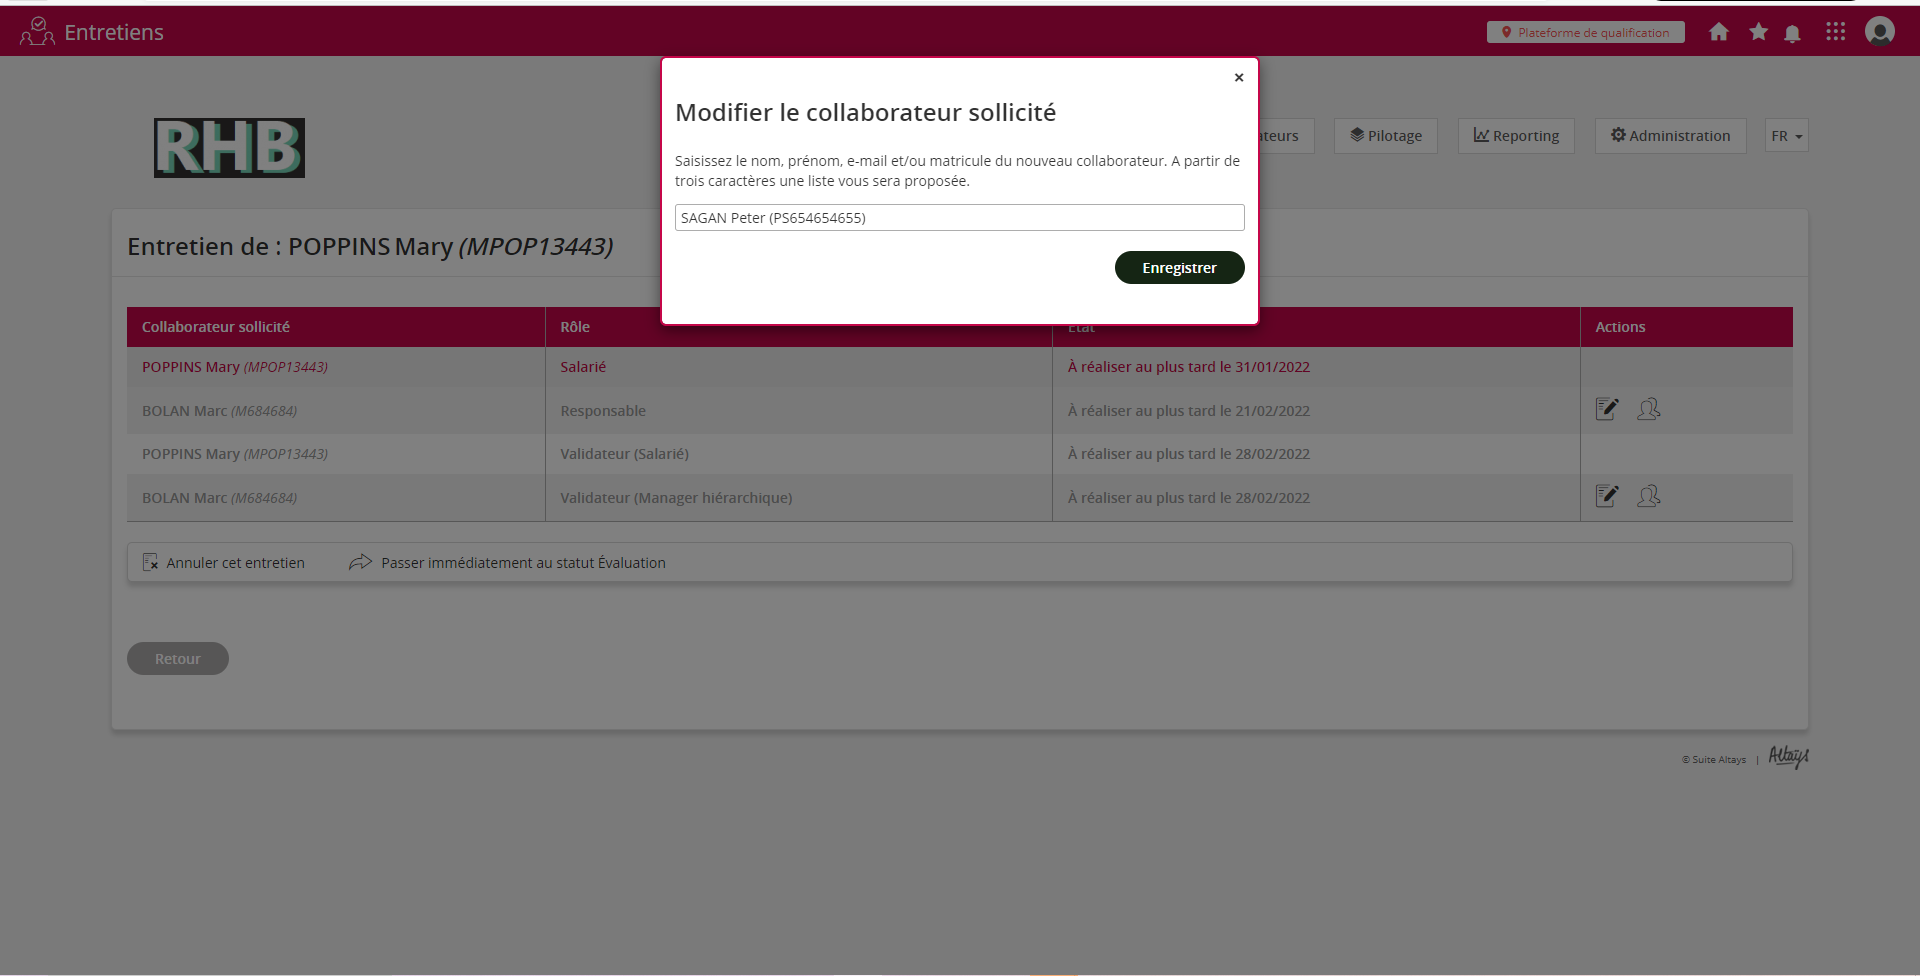Open the Administration menu
Viewport: 1920px width, 976px height.
click(1670, 136)
